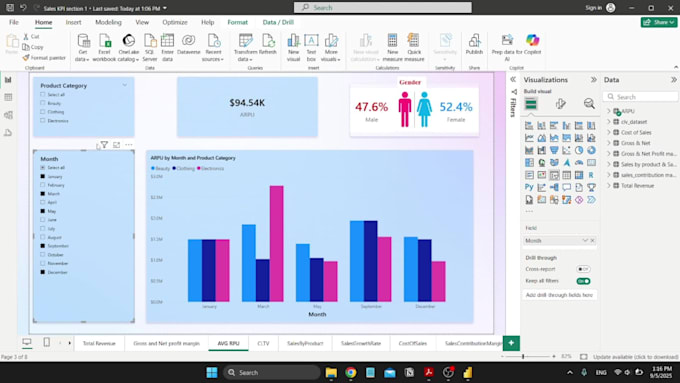Viewport: 680px width, 383px height.
Task: Expand the Total Revenue table
Action: [x=609, y=186]
